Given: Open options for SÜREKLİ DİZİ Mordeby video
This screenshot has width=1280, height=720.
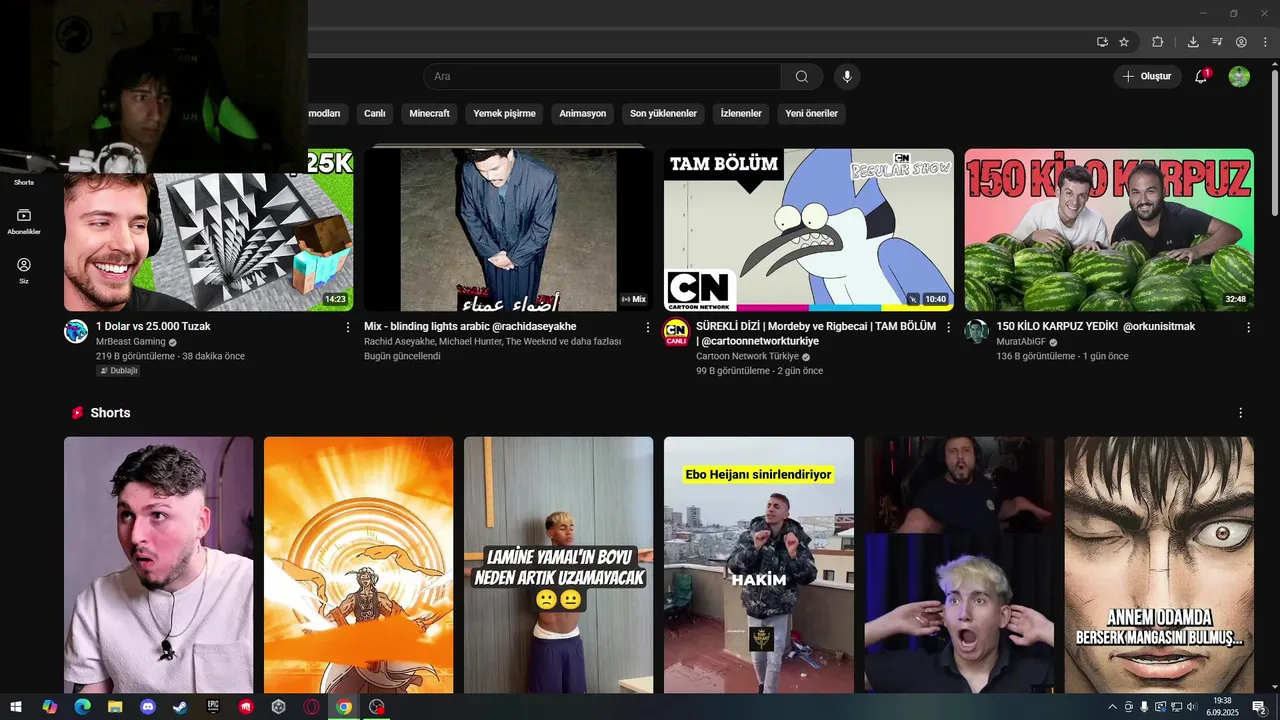Looking at the screenshot, I should [x=948, y=327].
